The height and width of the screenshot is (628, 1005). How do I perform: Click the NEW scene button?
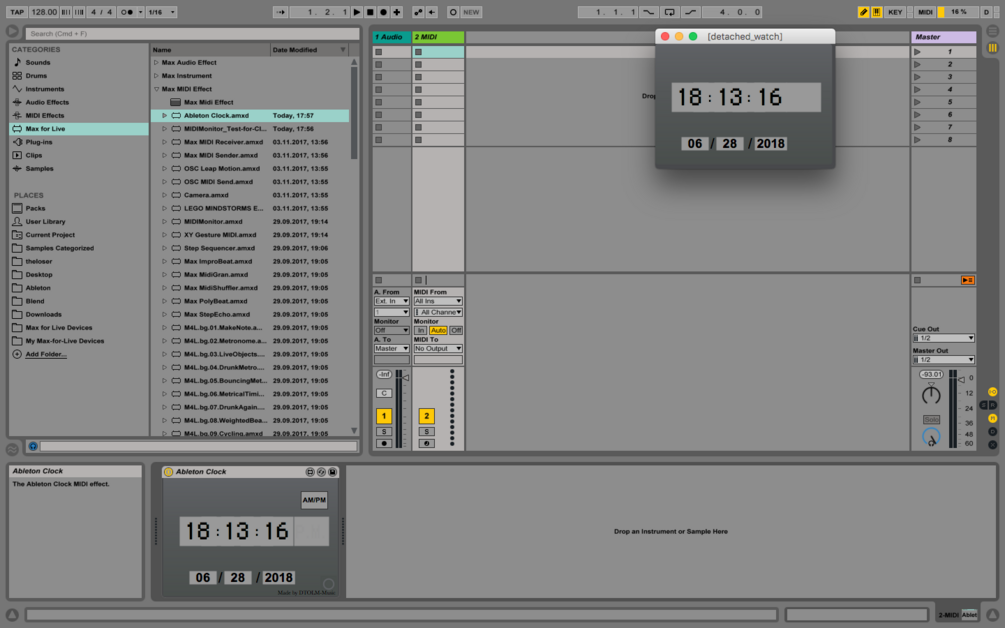471,12
